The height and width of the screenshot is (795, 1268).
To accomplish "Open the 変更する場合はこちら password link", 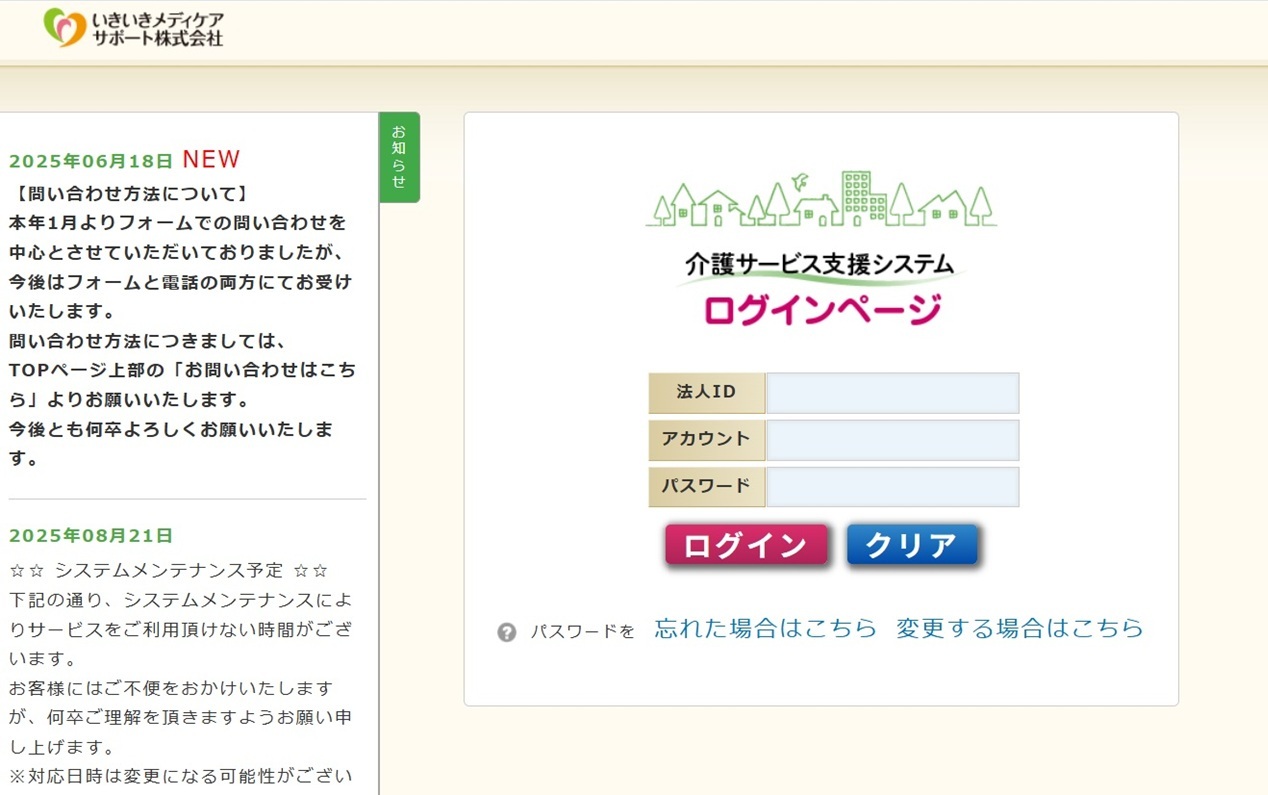I will (1019, 628).
